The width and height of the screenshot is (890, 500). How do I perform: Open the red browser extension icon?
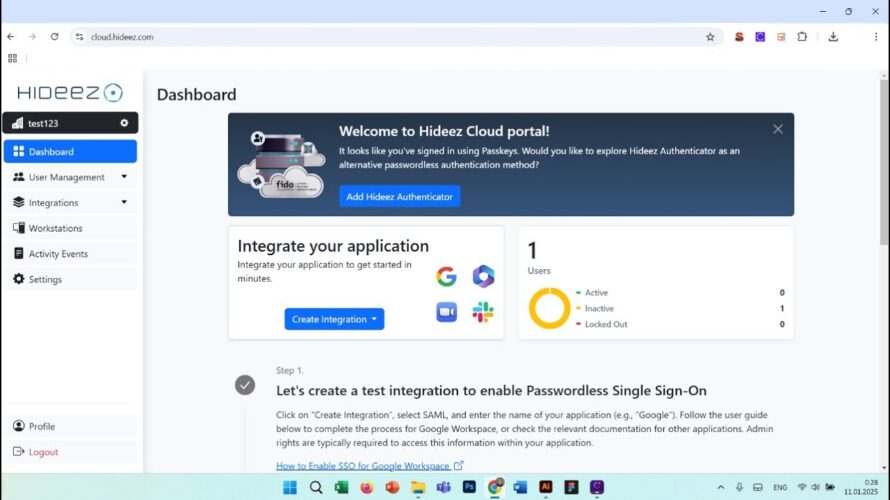(x=739, y=37)
